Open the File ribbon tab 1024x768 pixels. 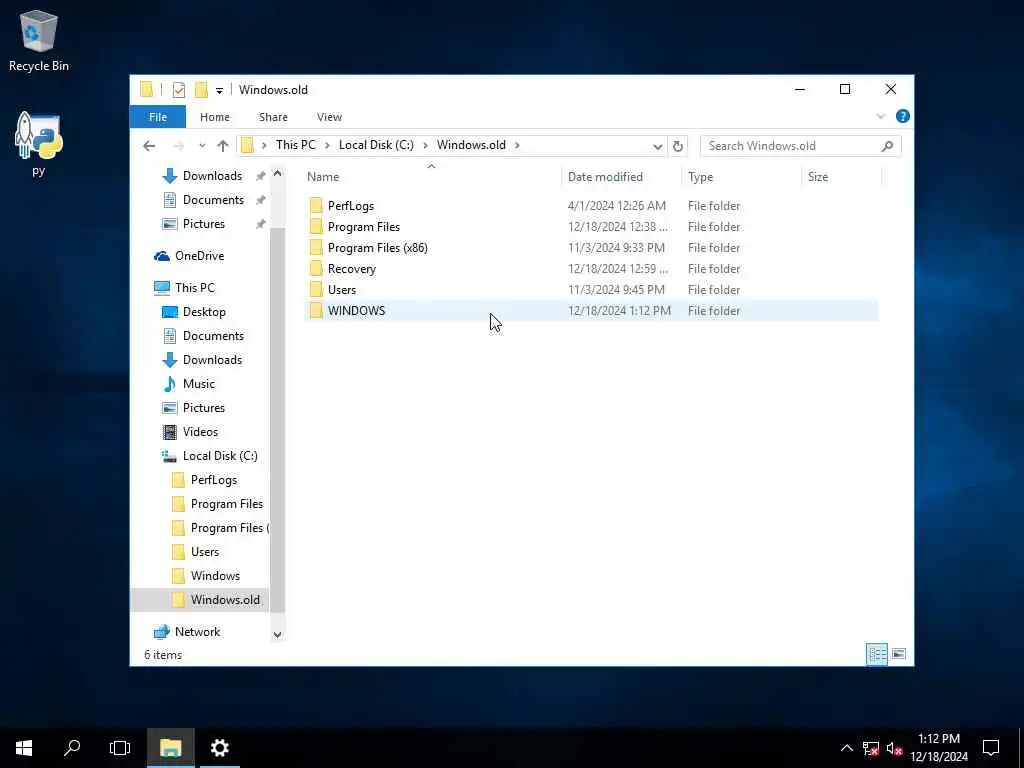click(158, 117)
